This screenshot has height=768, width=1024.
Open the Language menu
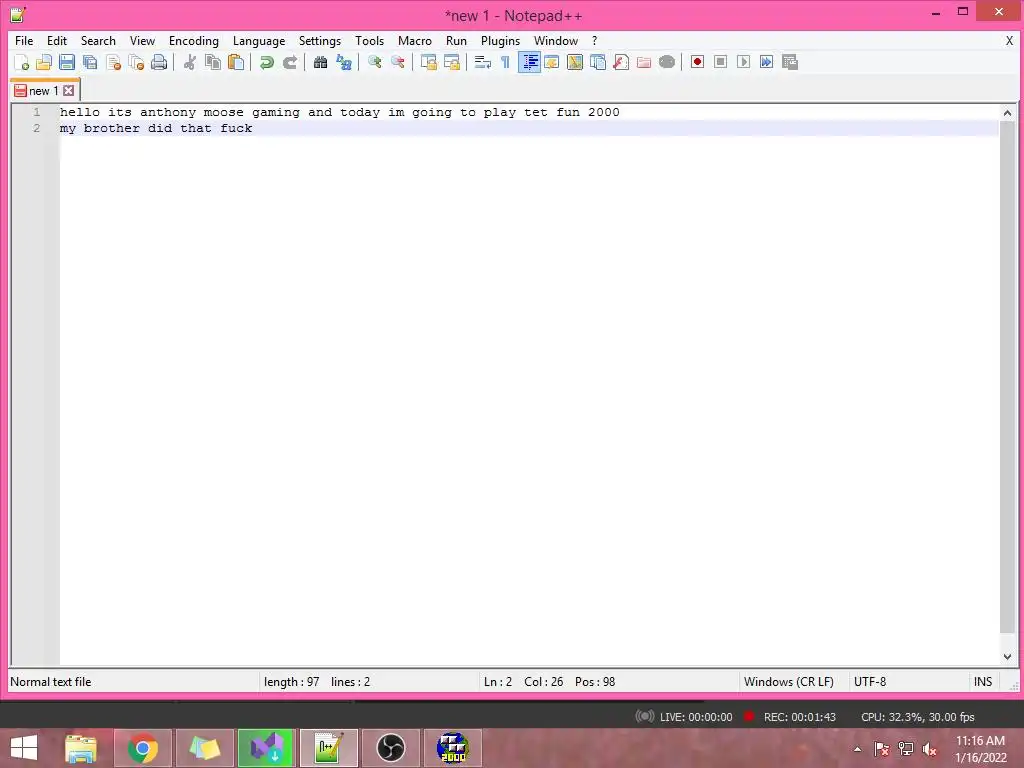(x=259, y=40)
